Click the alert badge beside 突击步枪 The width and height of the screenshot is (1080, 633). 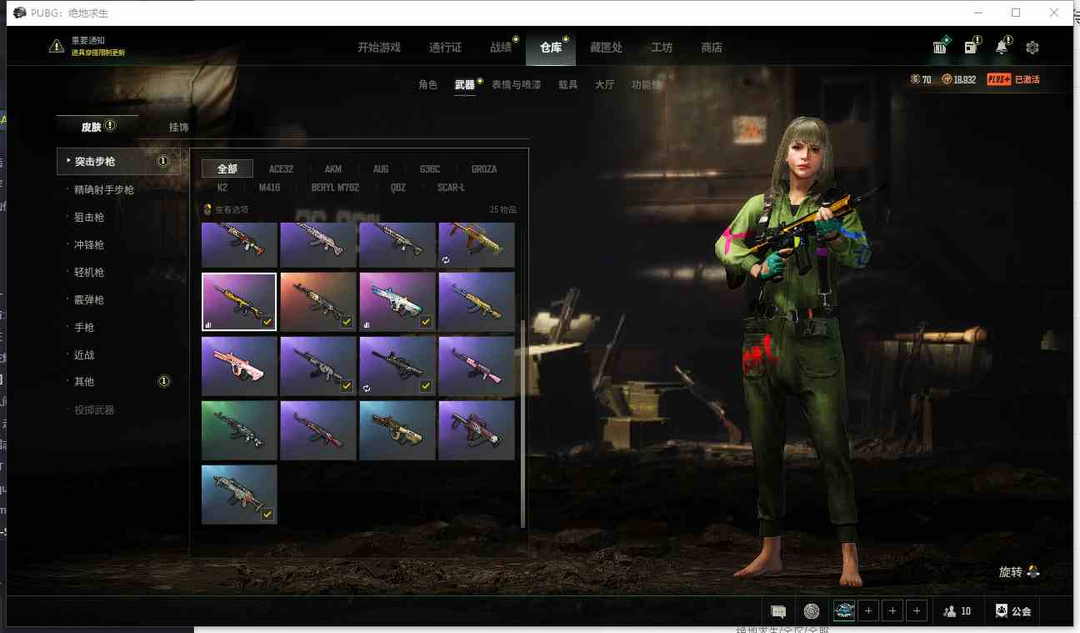pyautogui.click(x=163, y=161)
